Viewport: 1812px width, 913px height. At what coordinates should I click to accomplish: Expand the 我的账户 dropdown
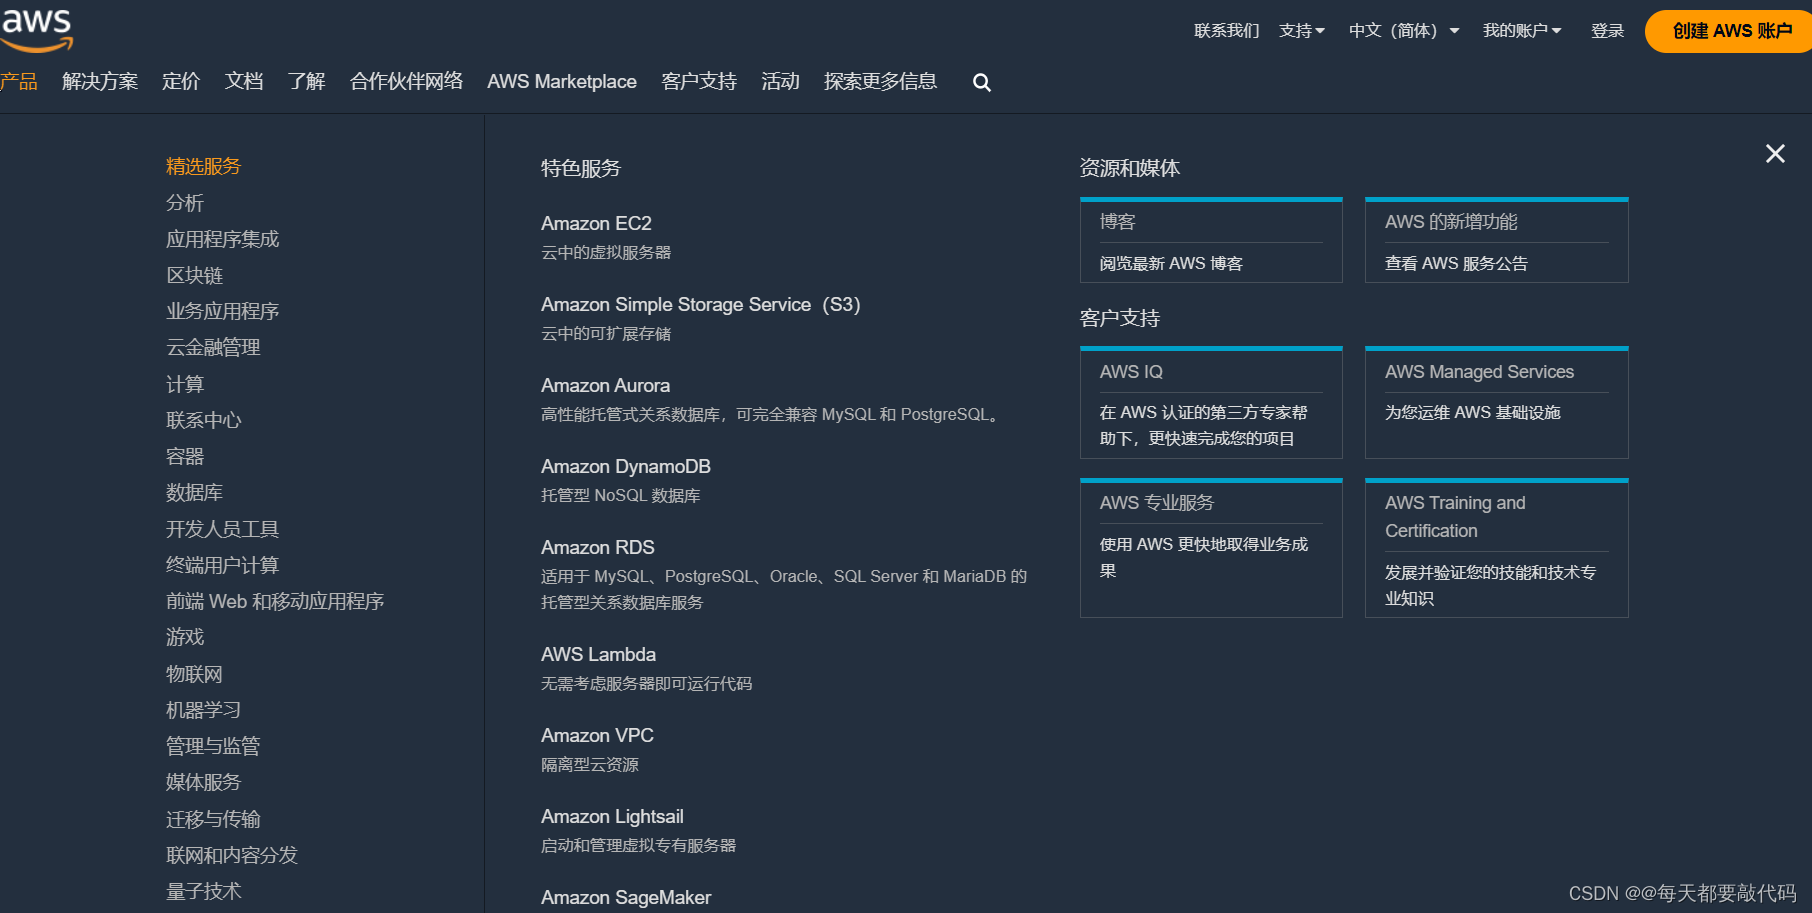[x=1522, y=31]
